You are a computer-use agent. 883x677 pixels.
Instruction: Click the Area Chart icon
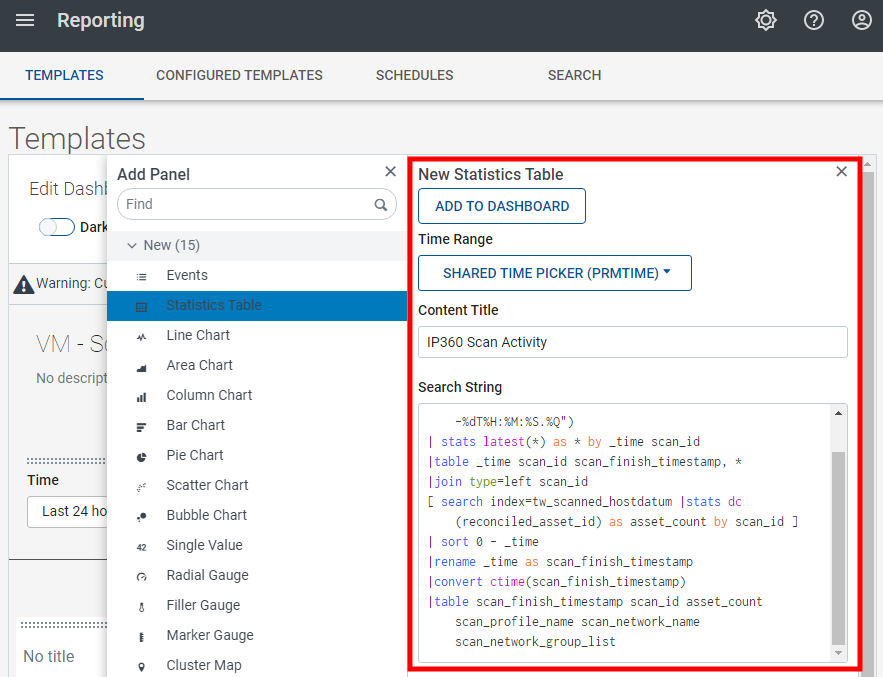141,367
